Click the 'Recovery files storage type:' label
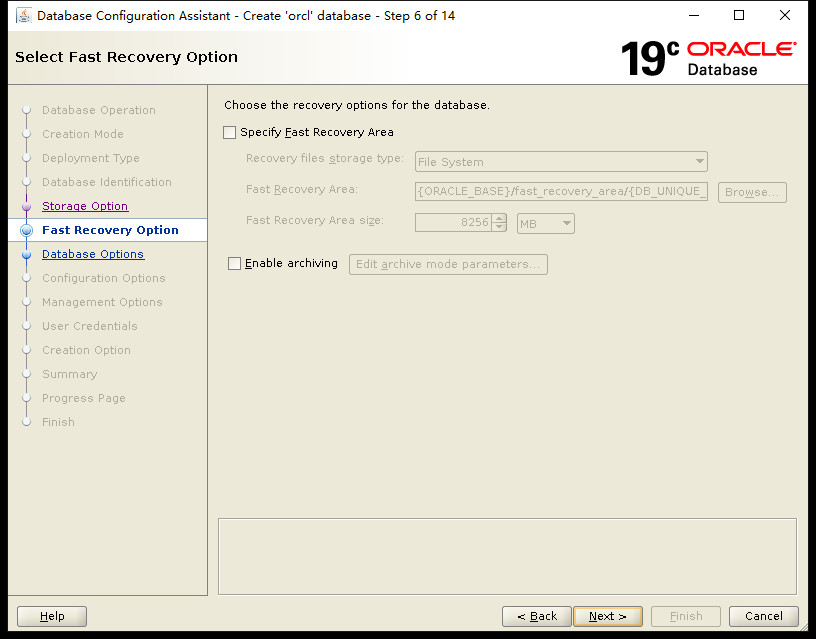Screen dimensions: 816x639 tap(325, 158)
